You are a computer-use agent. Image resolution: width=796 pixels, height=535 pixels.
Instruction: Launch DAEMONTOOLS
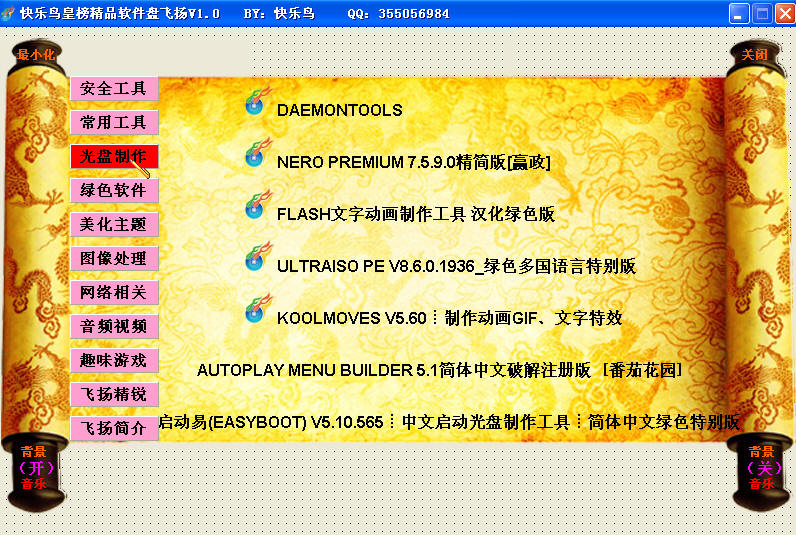tap(340, 110)
